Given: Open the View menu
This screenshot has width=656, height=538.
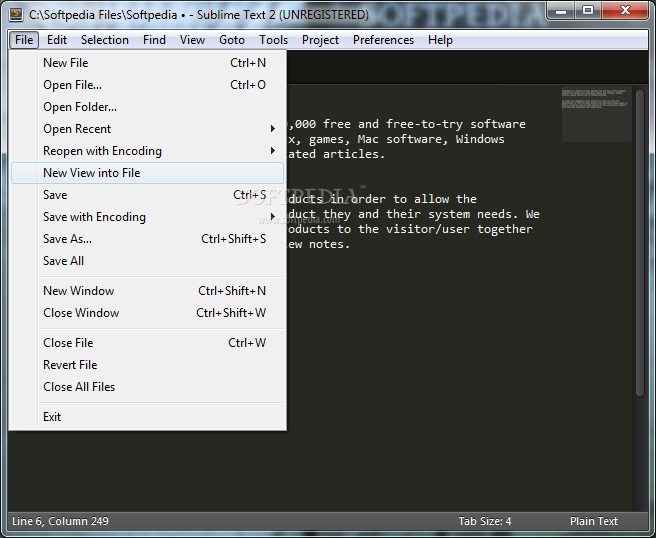Looking at the screenshot, I should [x=192, y=40].
